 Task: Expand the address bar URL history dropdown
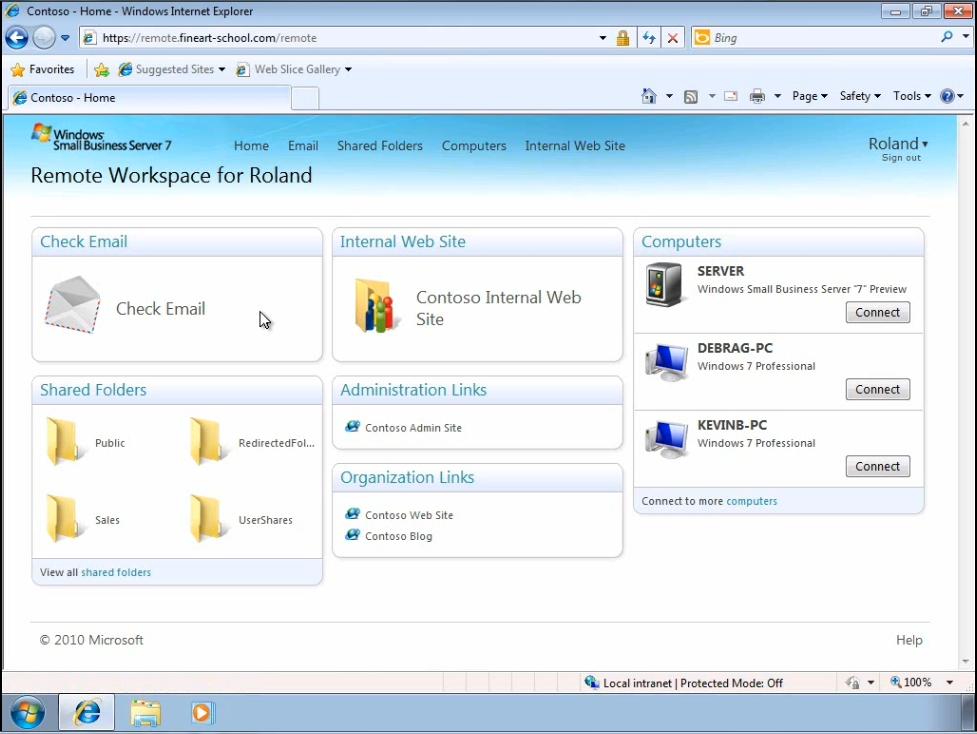tap(603, 38)
